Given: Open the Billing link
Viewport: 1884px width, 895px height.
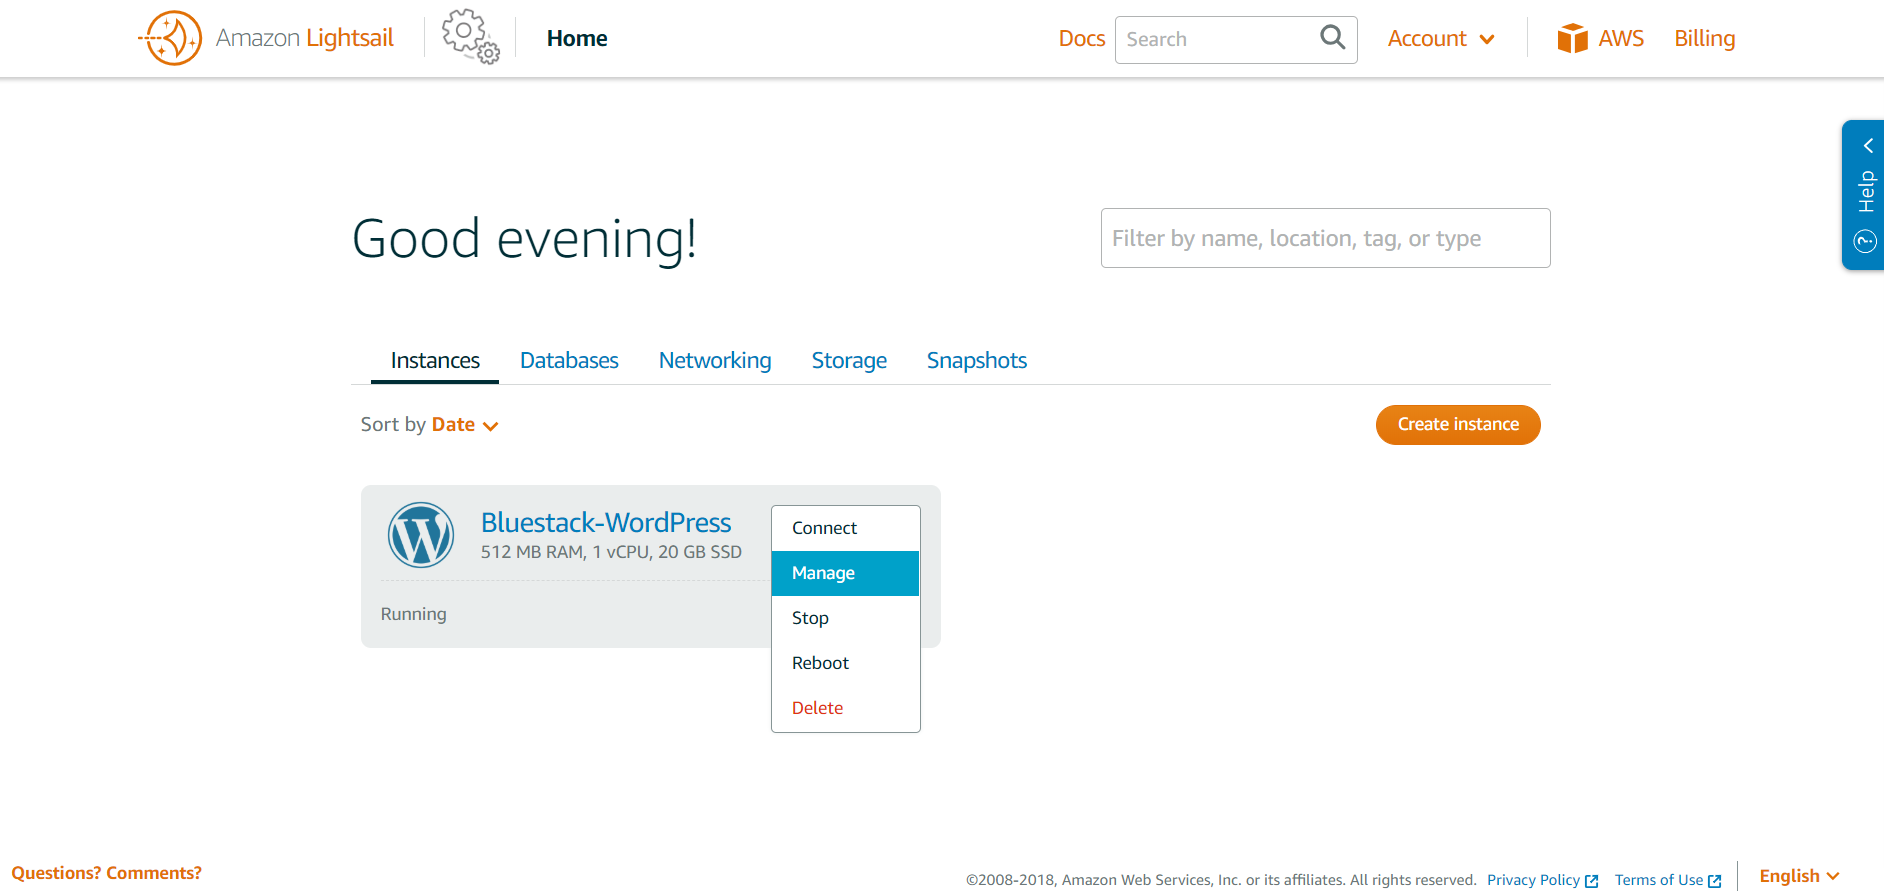Looking at the screenshot, I should pos(1705,39).
